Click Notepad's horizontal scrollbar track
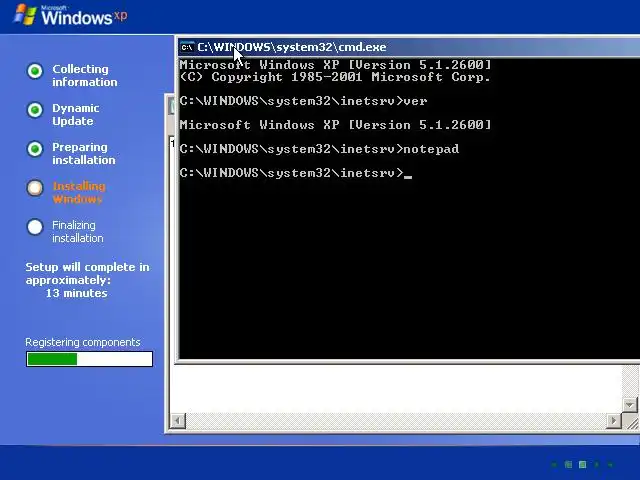640x480 pixels. click(x=396, y=420)
